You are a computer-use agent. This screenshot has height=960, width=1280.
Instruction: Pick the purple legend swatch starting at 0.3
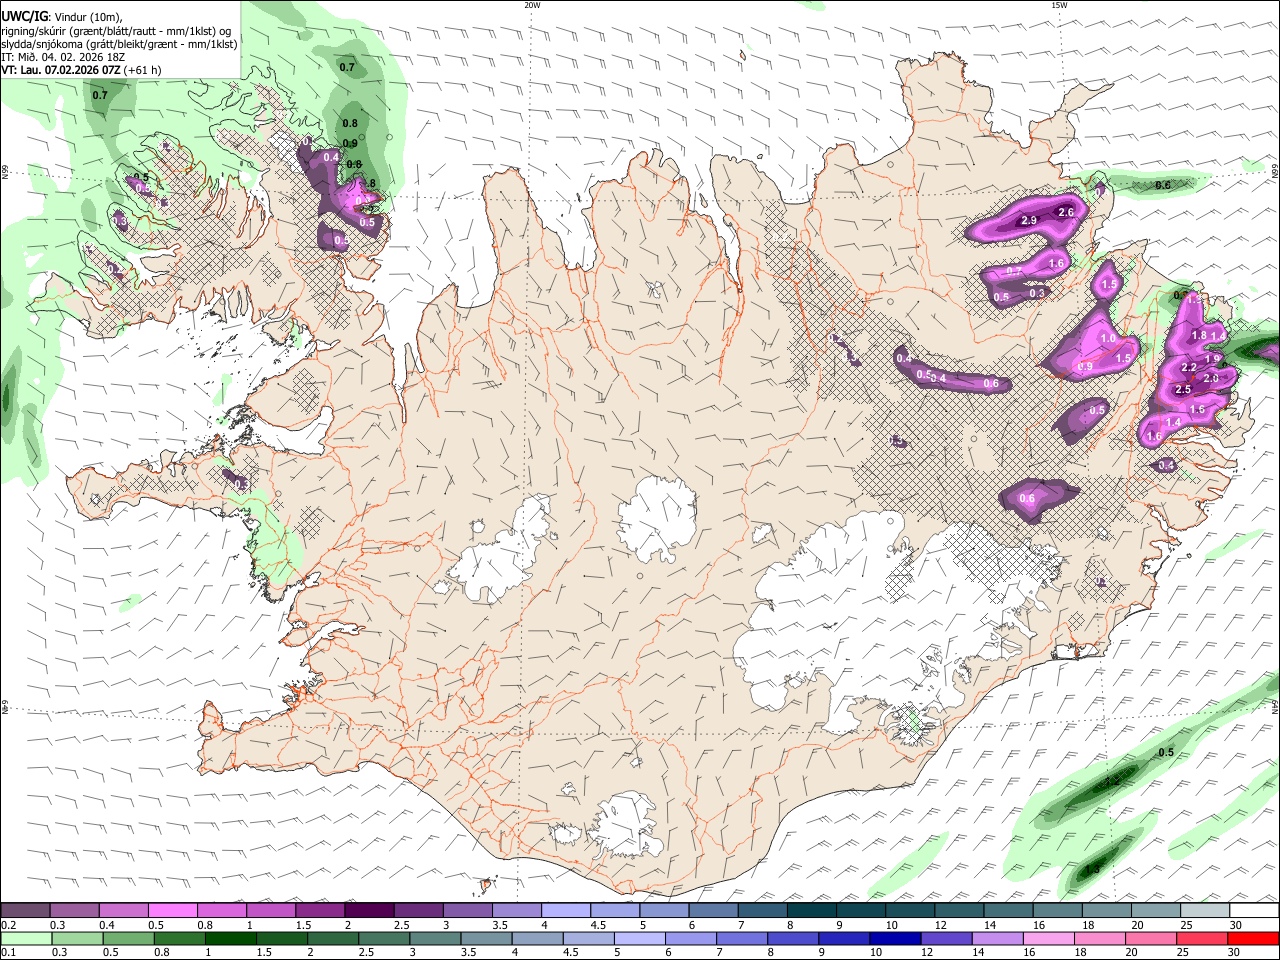[74, 911]
